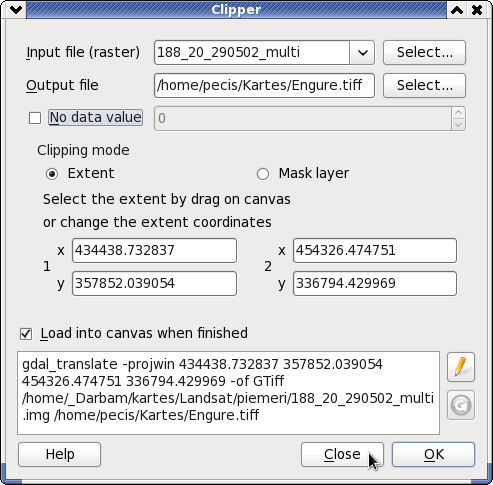Screen dimensions: 493x485
Task: Choose the Mask layer radio button
Action: point(263,174)
